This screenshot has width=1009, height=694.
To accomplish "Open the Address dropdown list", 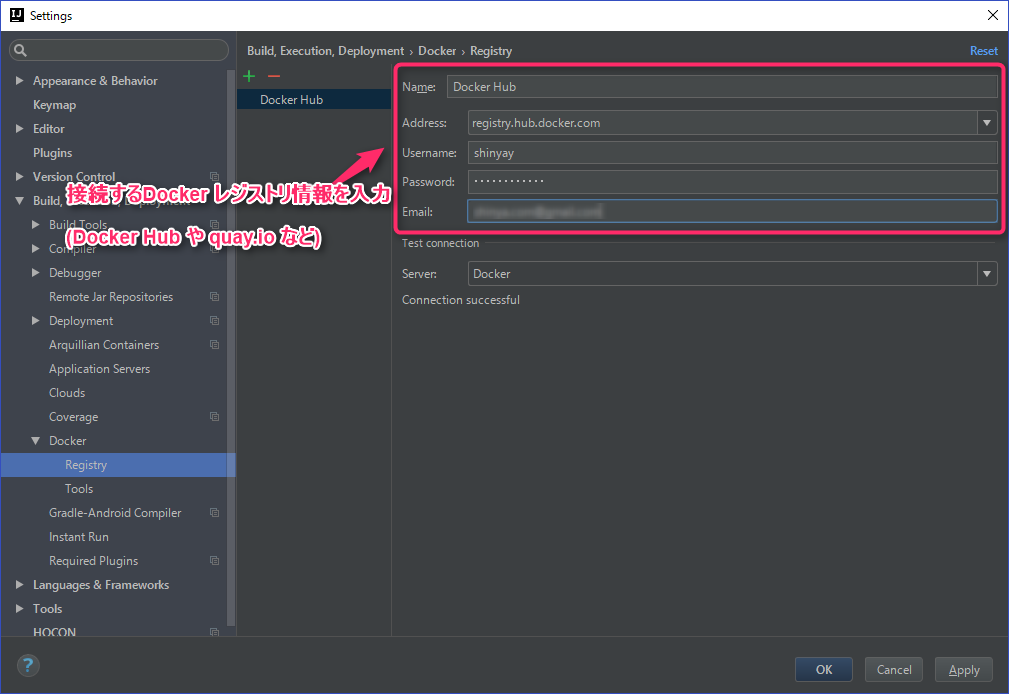I will coord(987,122).
